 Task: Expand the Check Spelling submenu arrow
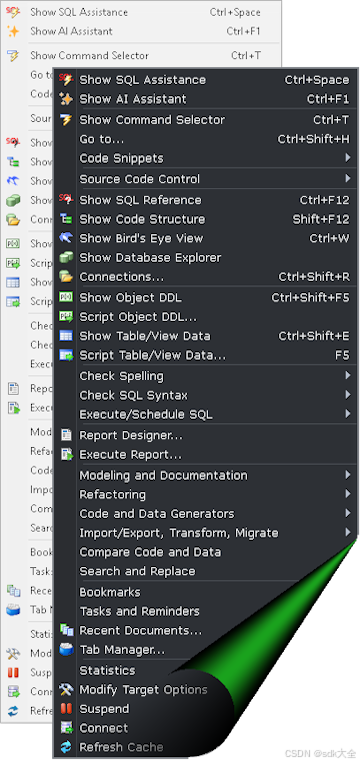(348, 376)
